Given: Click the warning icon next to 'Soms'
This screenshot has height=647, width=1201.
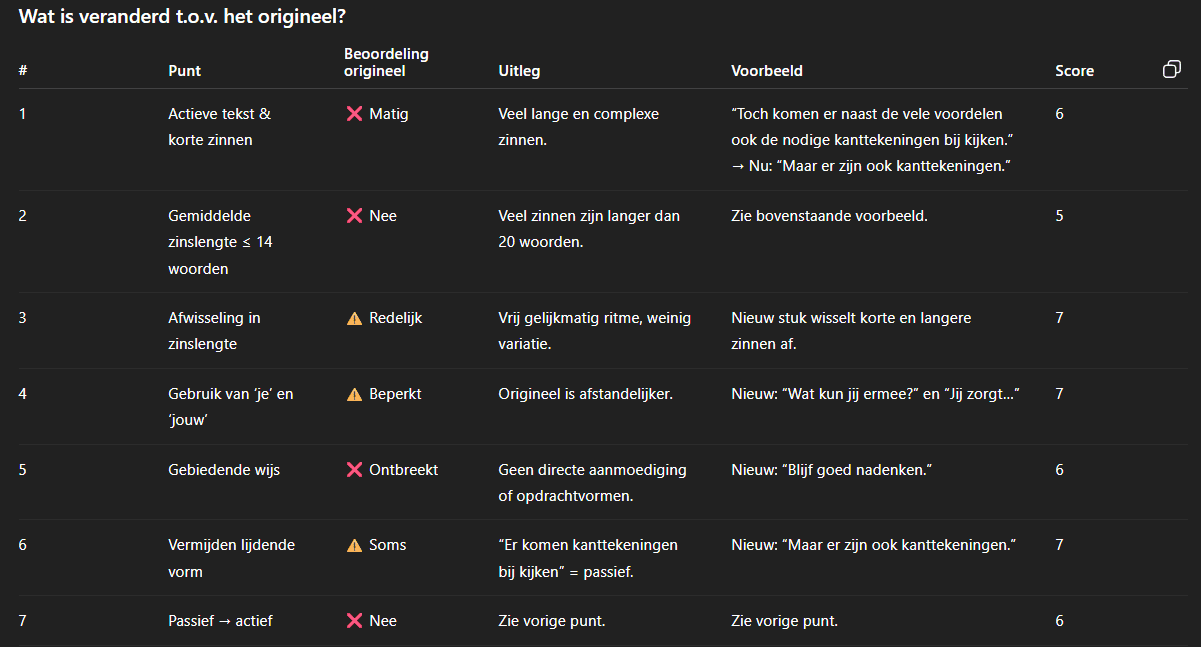Looking at the screenshot, I should 354,545.
